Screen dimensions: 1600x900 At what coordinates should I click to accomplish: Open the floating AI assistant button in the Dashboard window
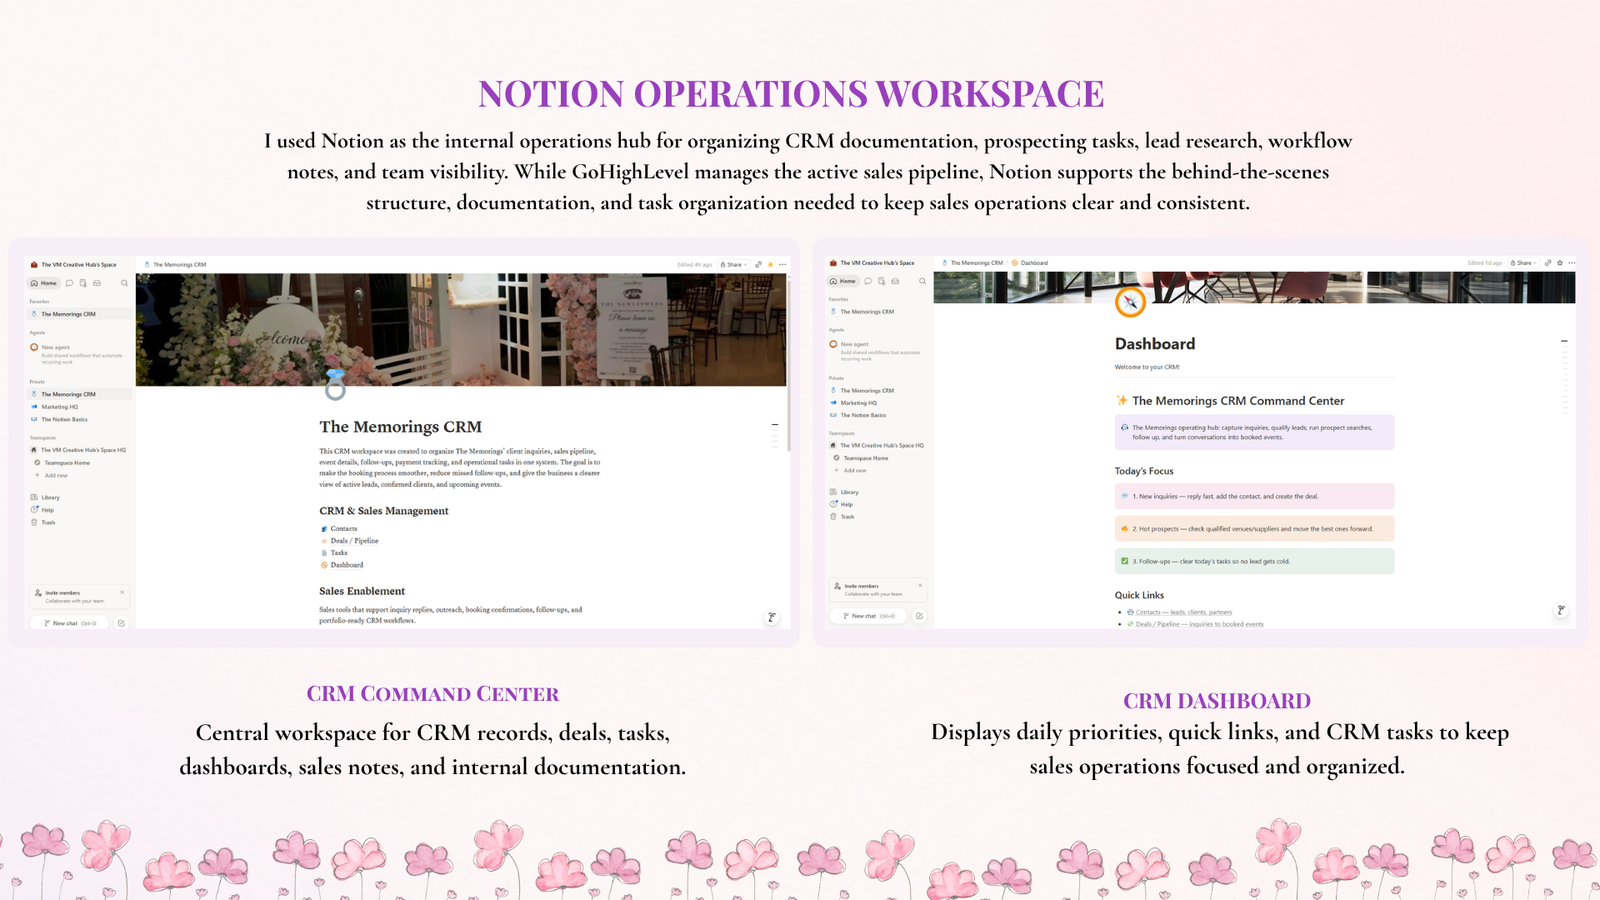(1561, 610)
